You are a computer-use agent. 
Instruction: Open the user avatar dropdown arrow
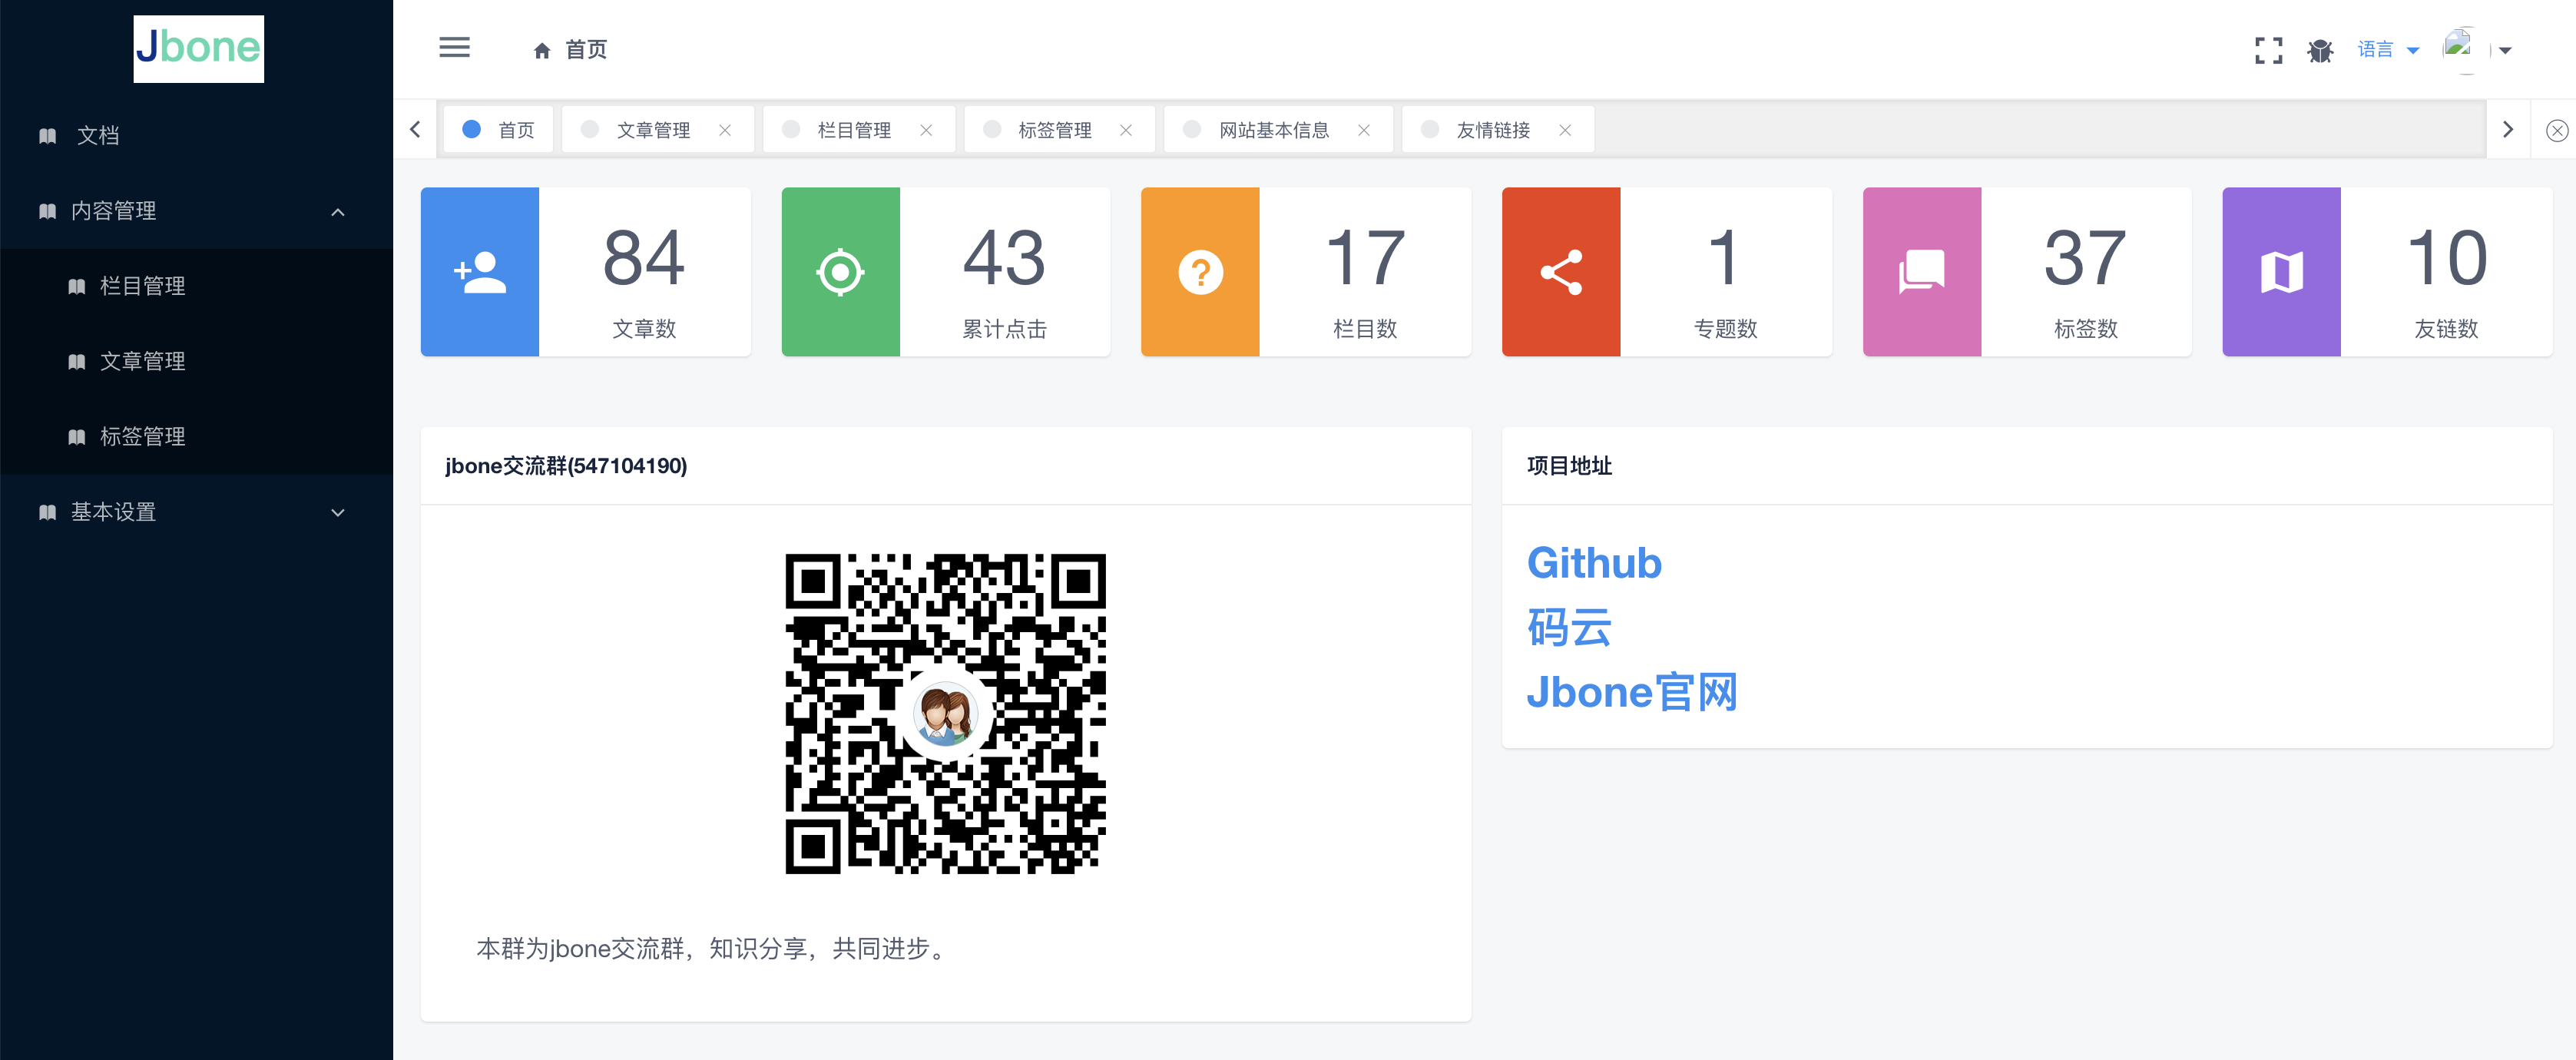pos(2505,51)
